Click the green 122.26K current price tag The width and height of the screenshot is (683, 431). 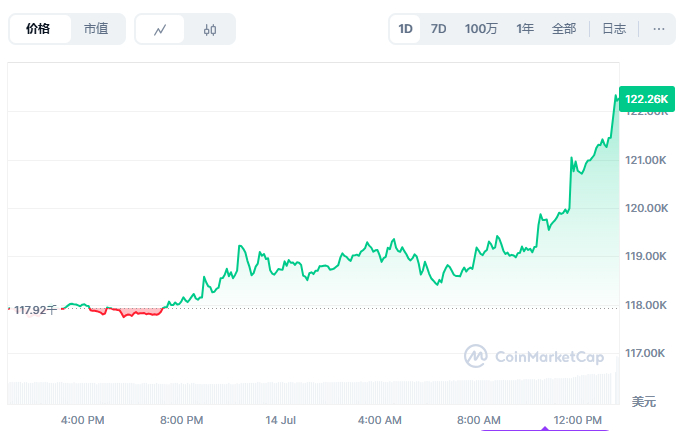pyautogui.click(x=645, y=99)
